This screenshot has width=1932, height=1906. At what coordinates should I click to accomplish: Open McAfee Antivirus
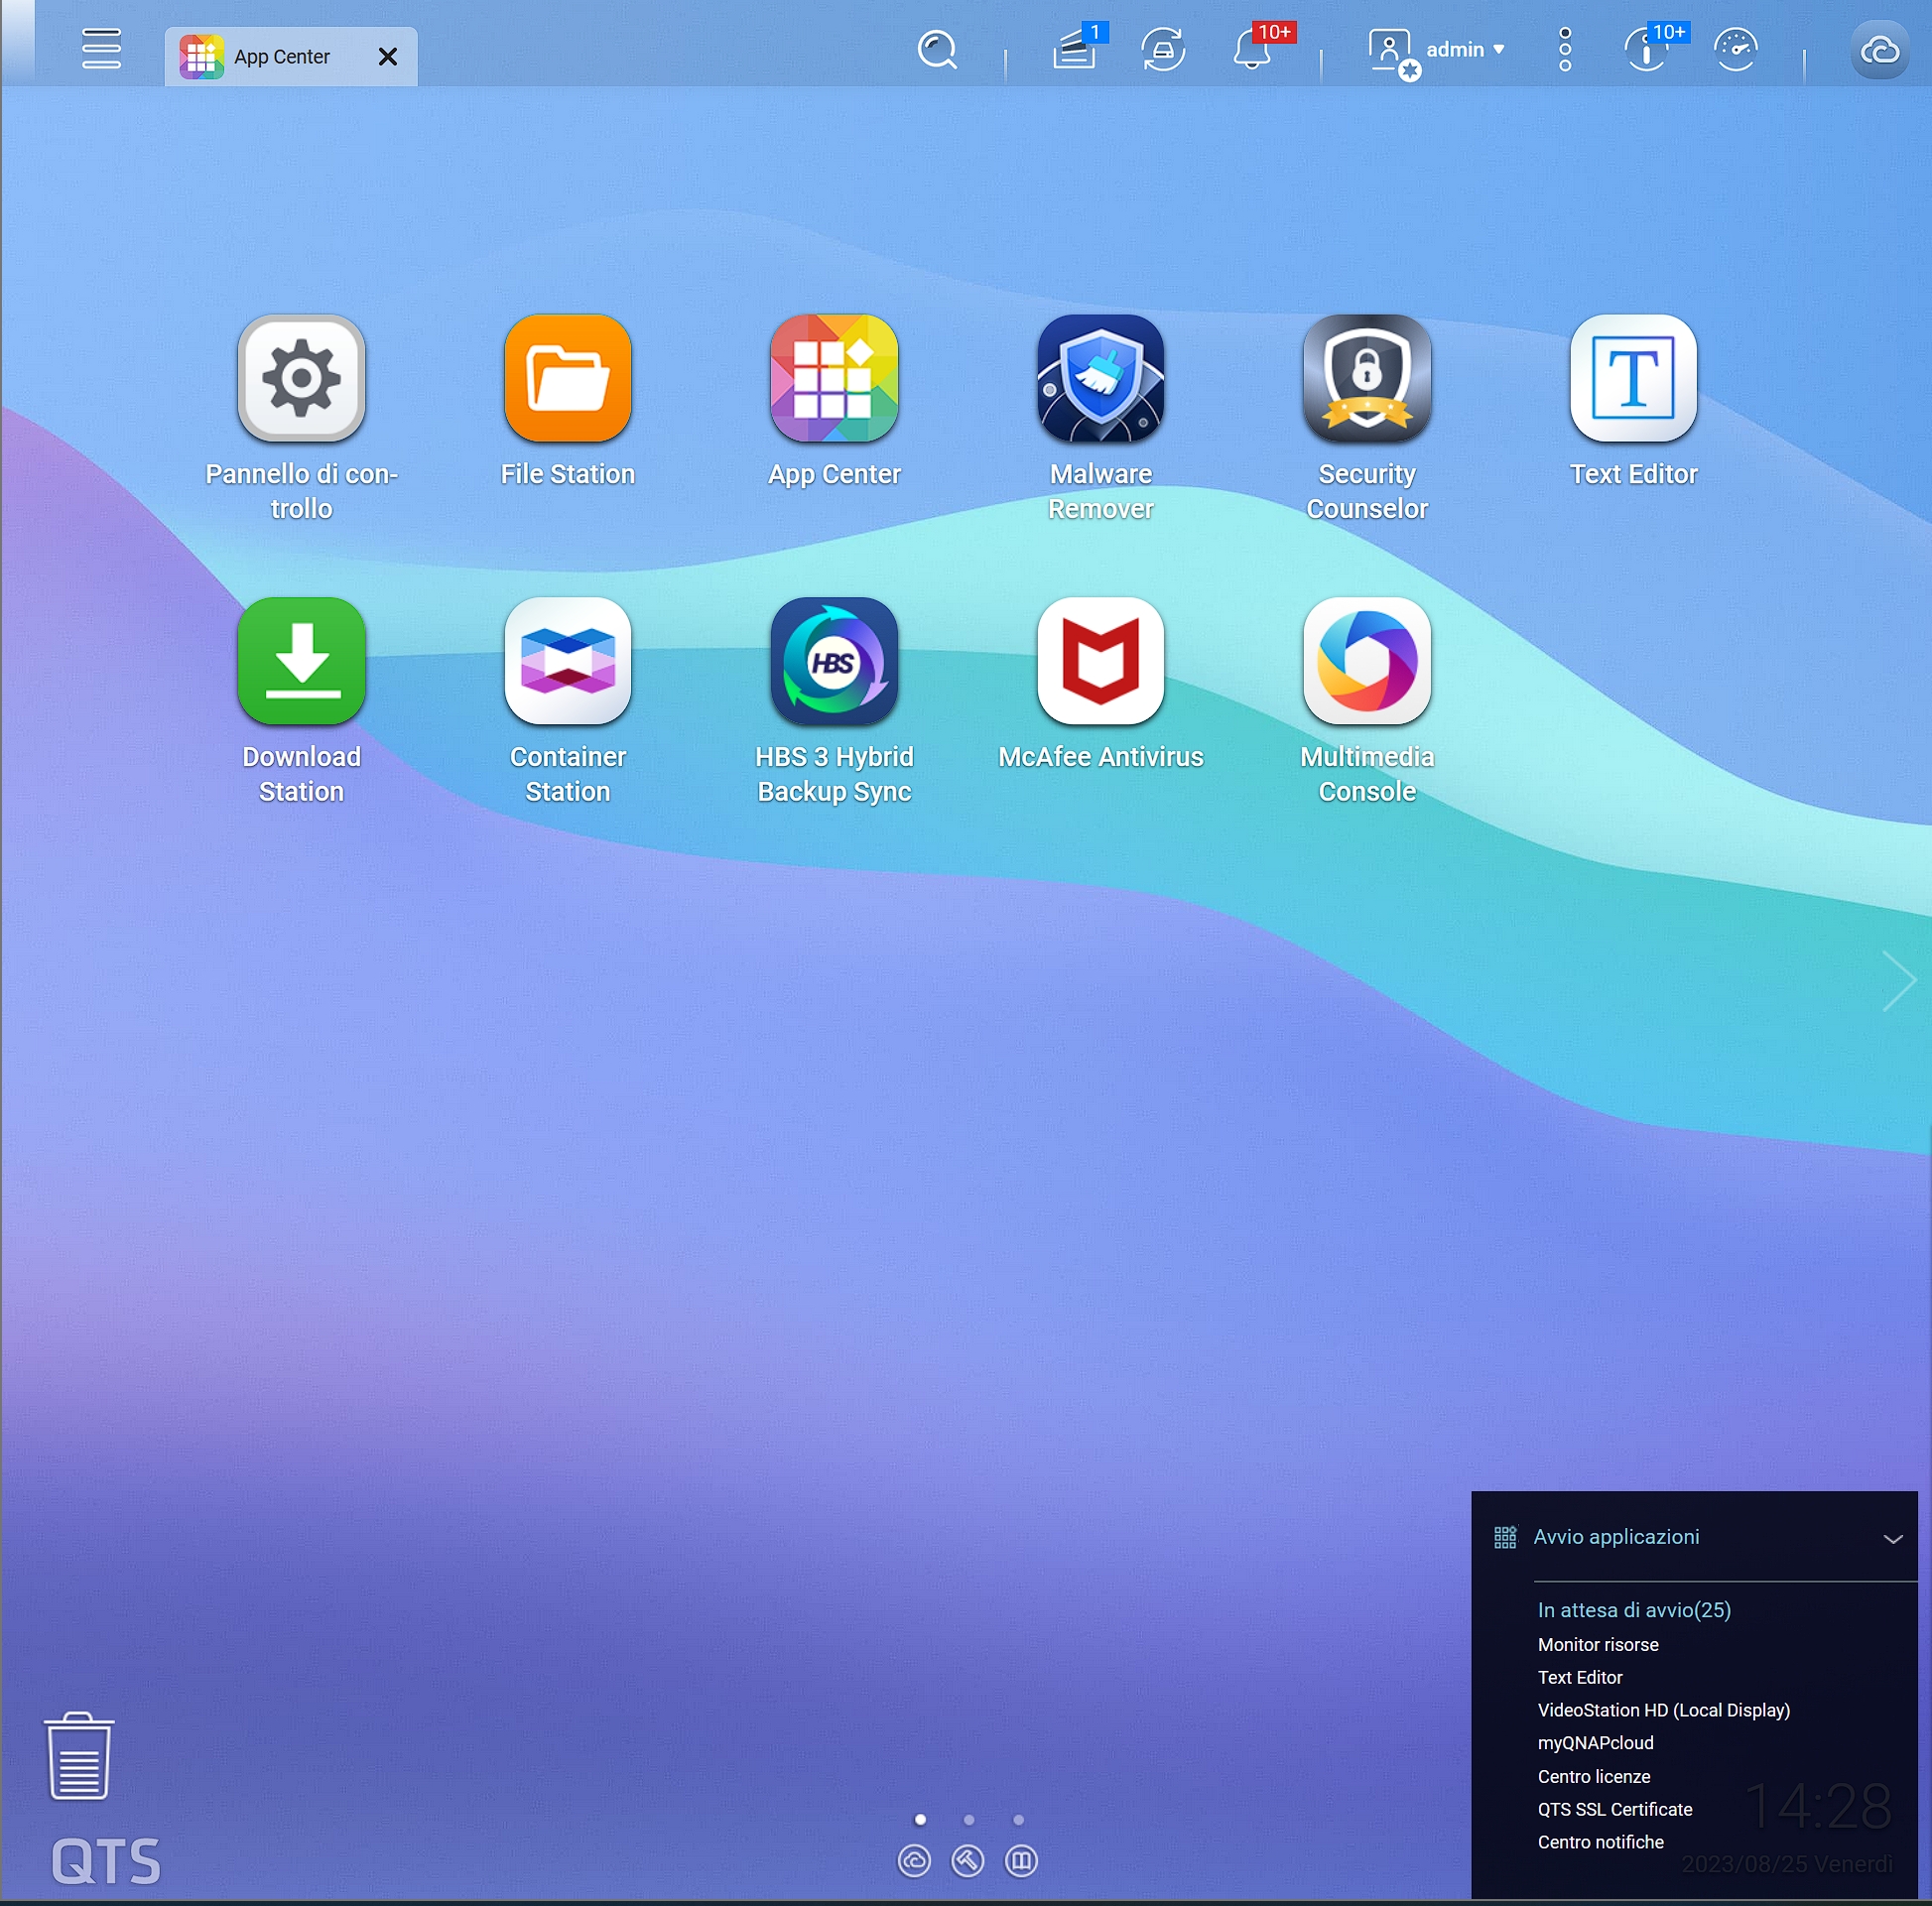coord(1100,661)
